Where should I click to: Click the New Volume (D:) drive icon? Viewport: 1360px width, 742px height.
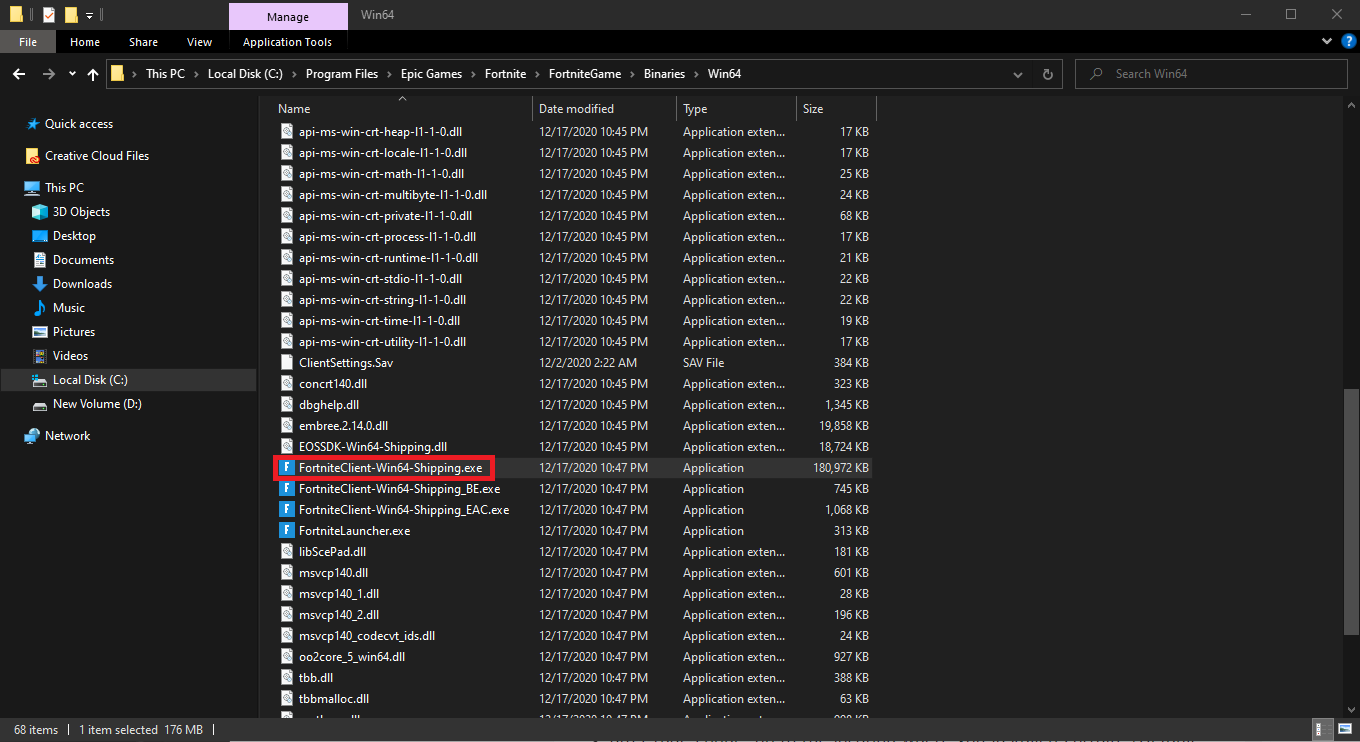coord(40,405)
